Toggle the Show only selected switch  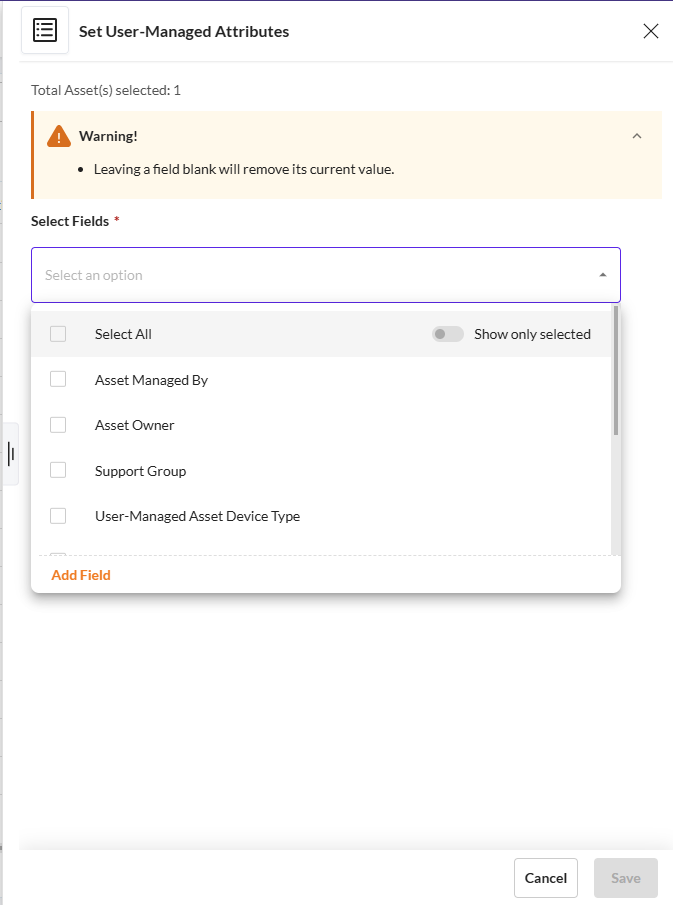pos(448,334)
